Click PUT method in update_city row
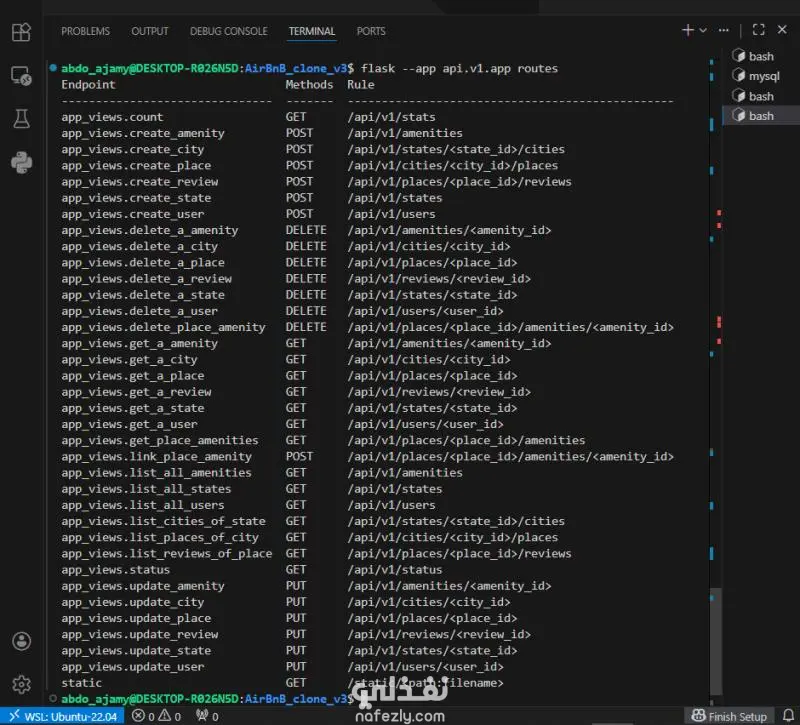Viewport: 800px width, 725px height. pyautogui.click(x=295, y=603)
